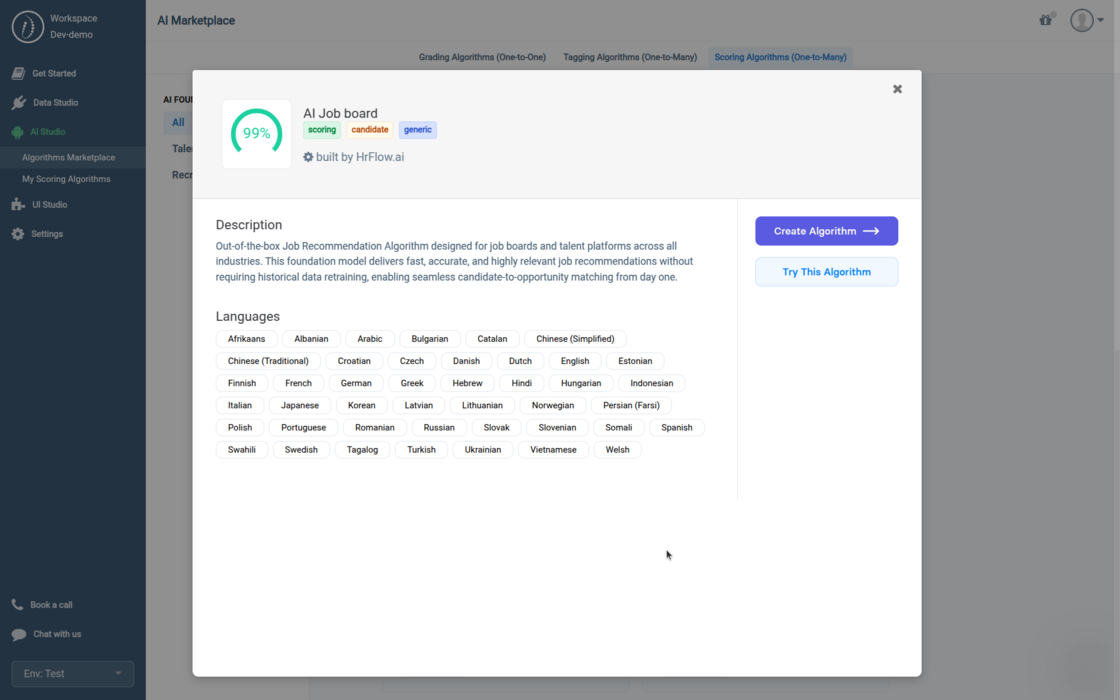Click the Portuguese language chip

pyautogui.click(x=304, y=427)
